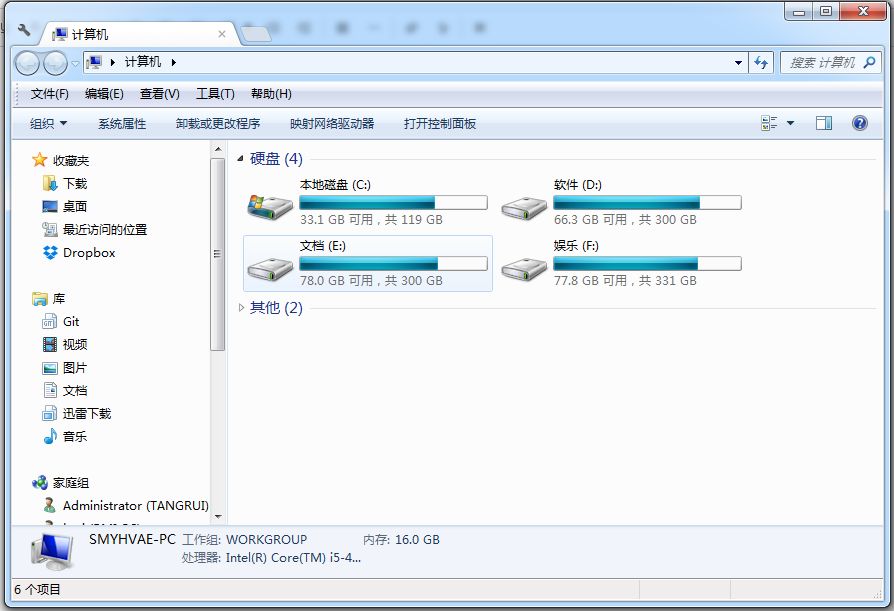Click the C: drive usage bar
The height and width of the screenshot is (611, 894).
point(393,202)
